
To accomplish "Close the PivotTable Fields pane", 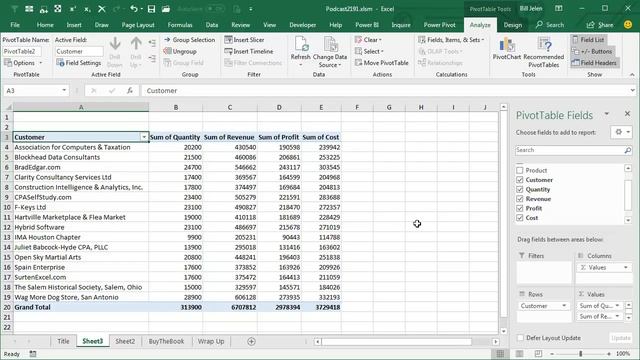I will (627, 114).
